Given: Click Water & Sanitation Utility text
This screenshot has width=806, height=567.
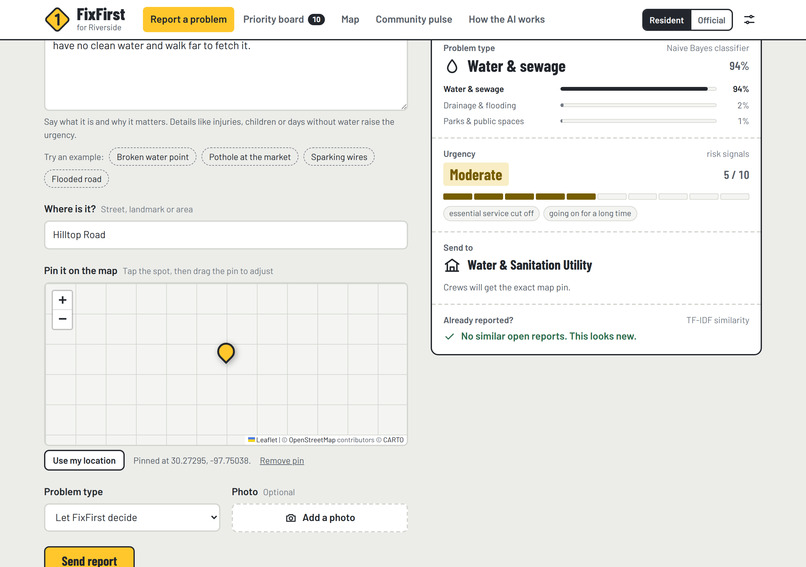Looking at the screenshot, I should (529, 265).
